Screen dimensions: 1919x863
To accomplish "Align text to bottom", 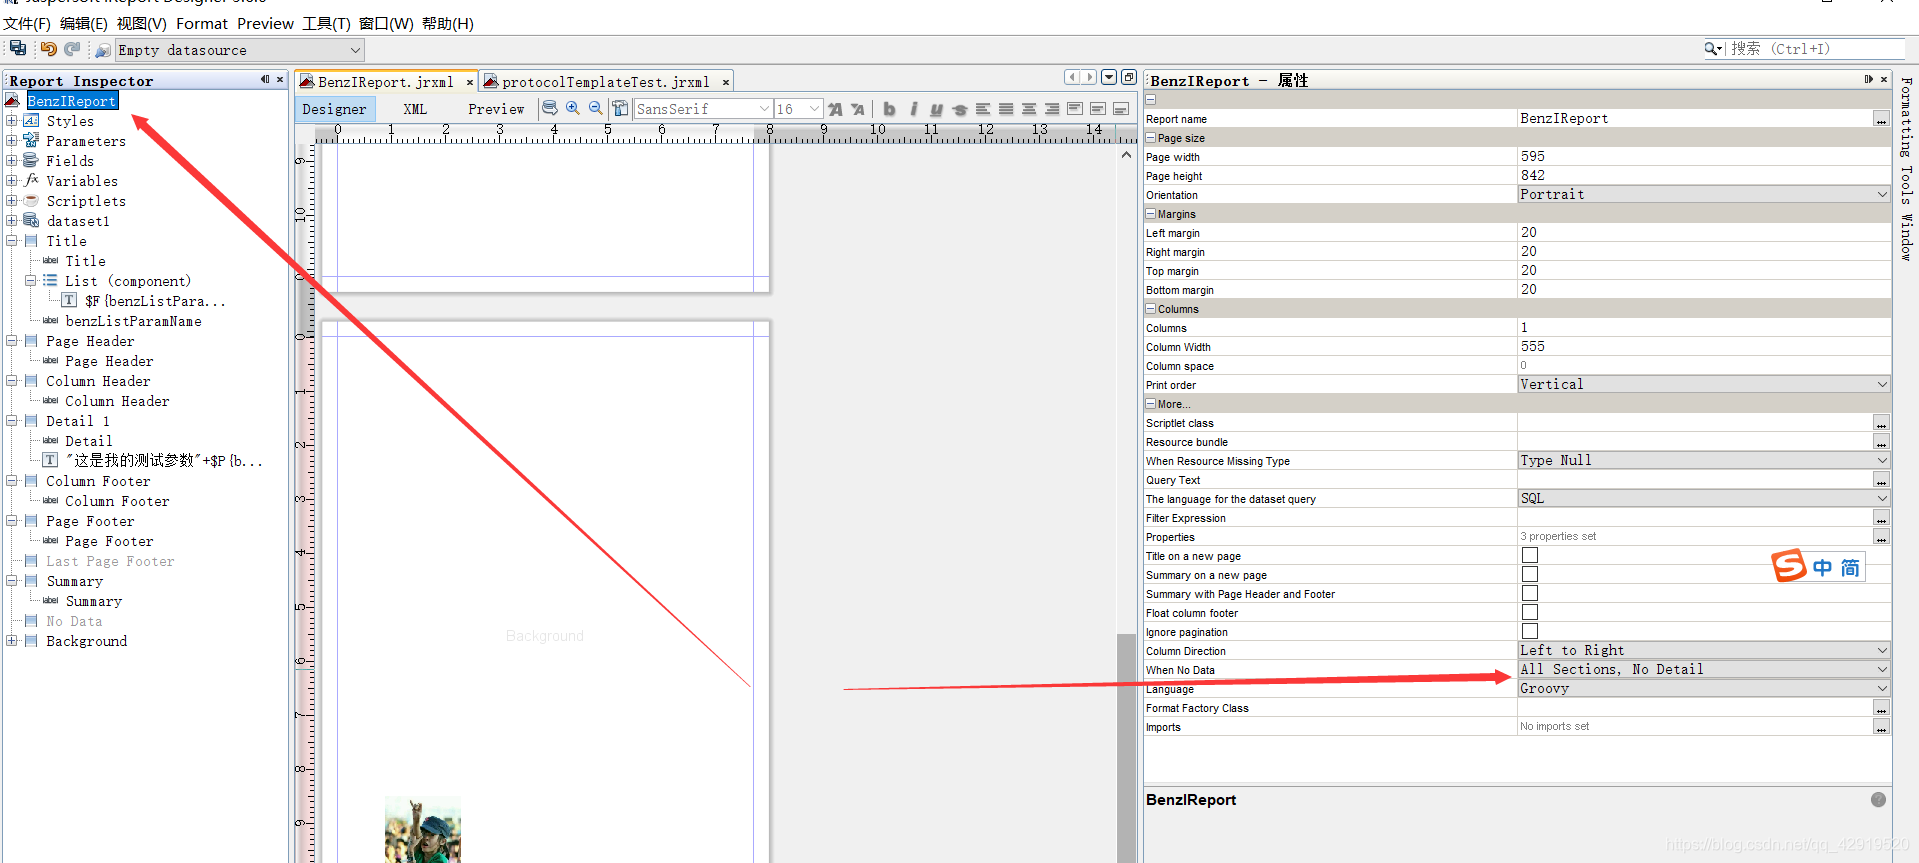I will [x=1121, y=109].
